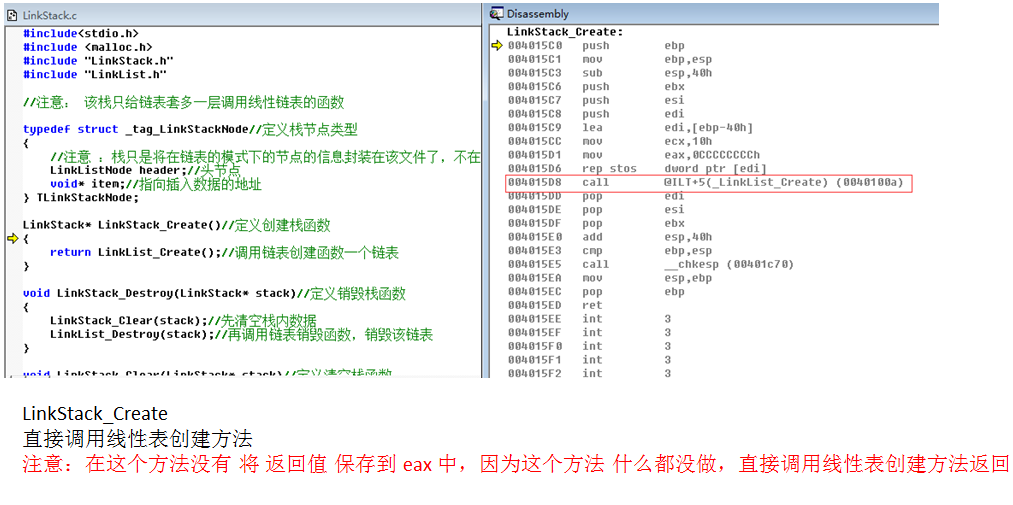Click the #include "LinkList.h" line

point(94,74)
